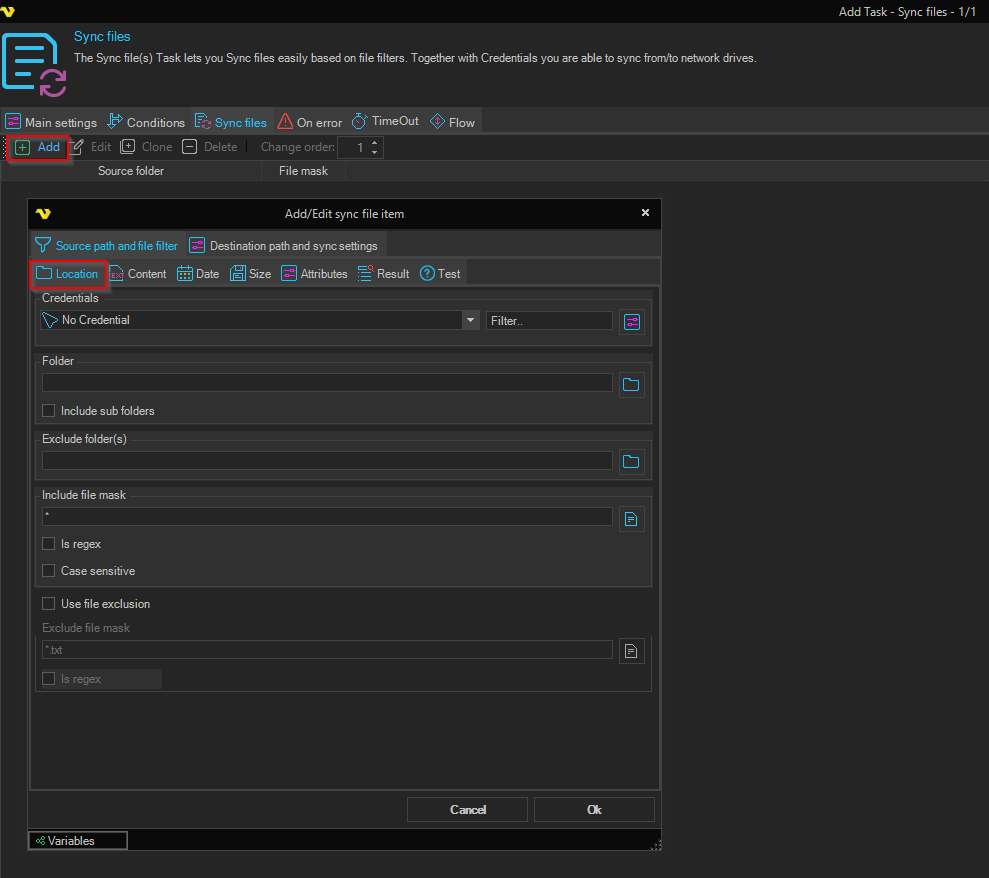Open exclude file mask editor icon

631,651
